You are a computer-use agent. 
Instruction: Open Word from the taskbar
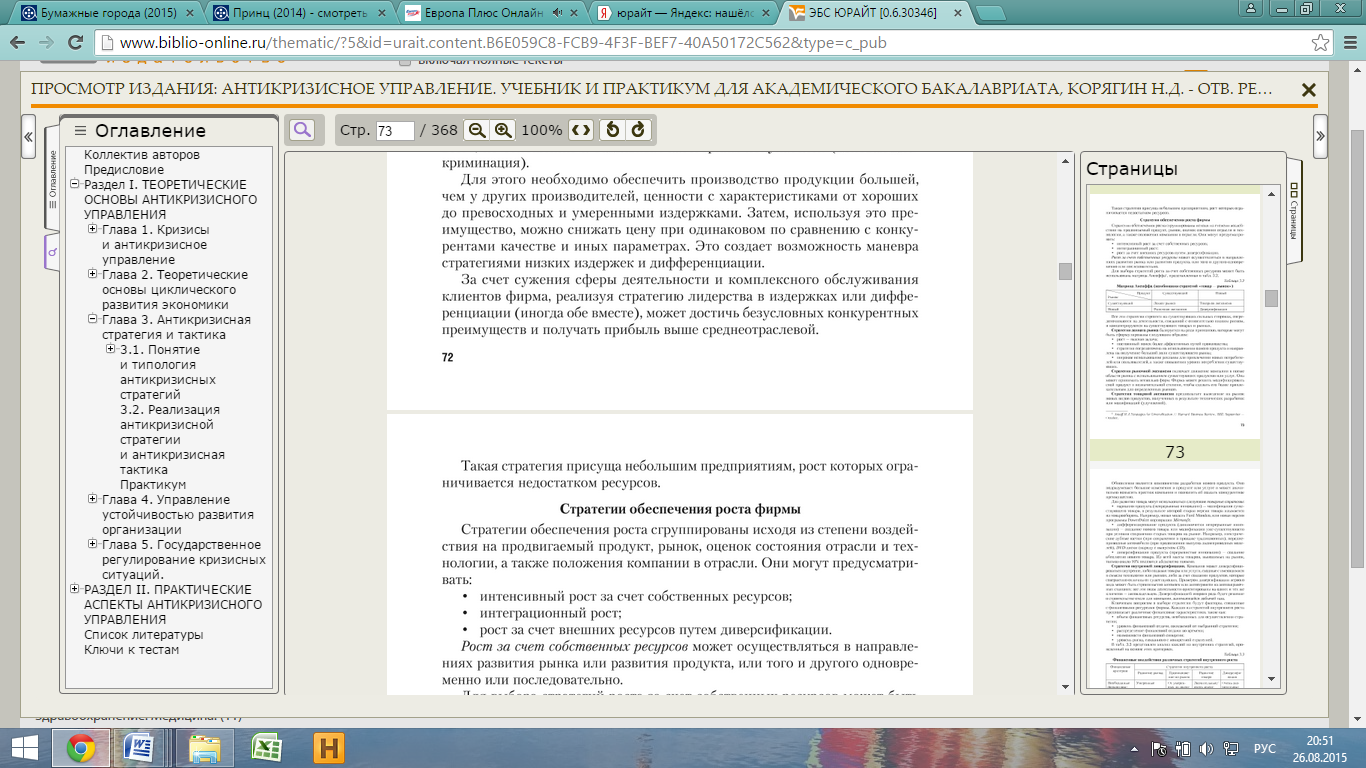pyautogui.click(x=138, y=748)
